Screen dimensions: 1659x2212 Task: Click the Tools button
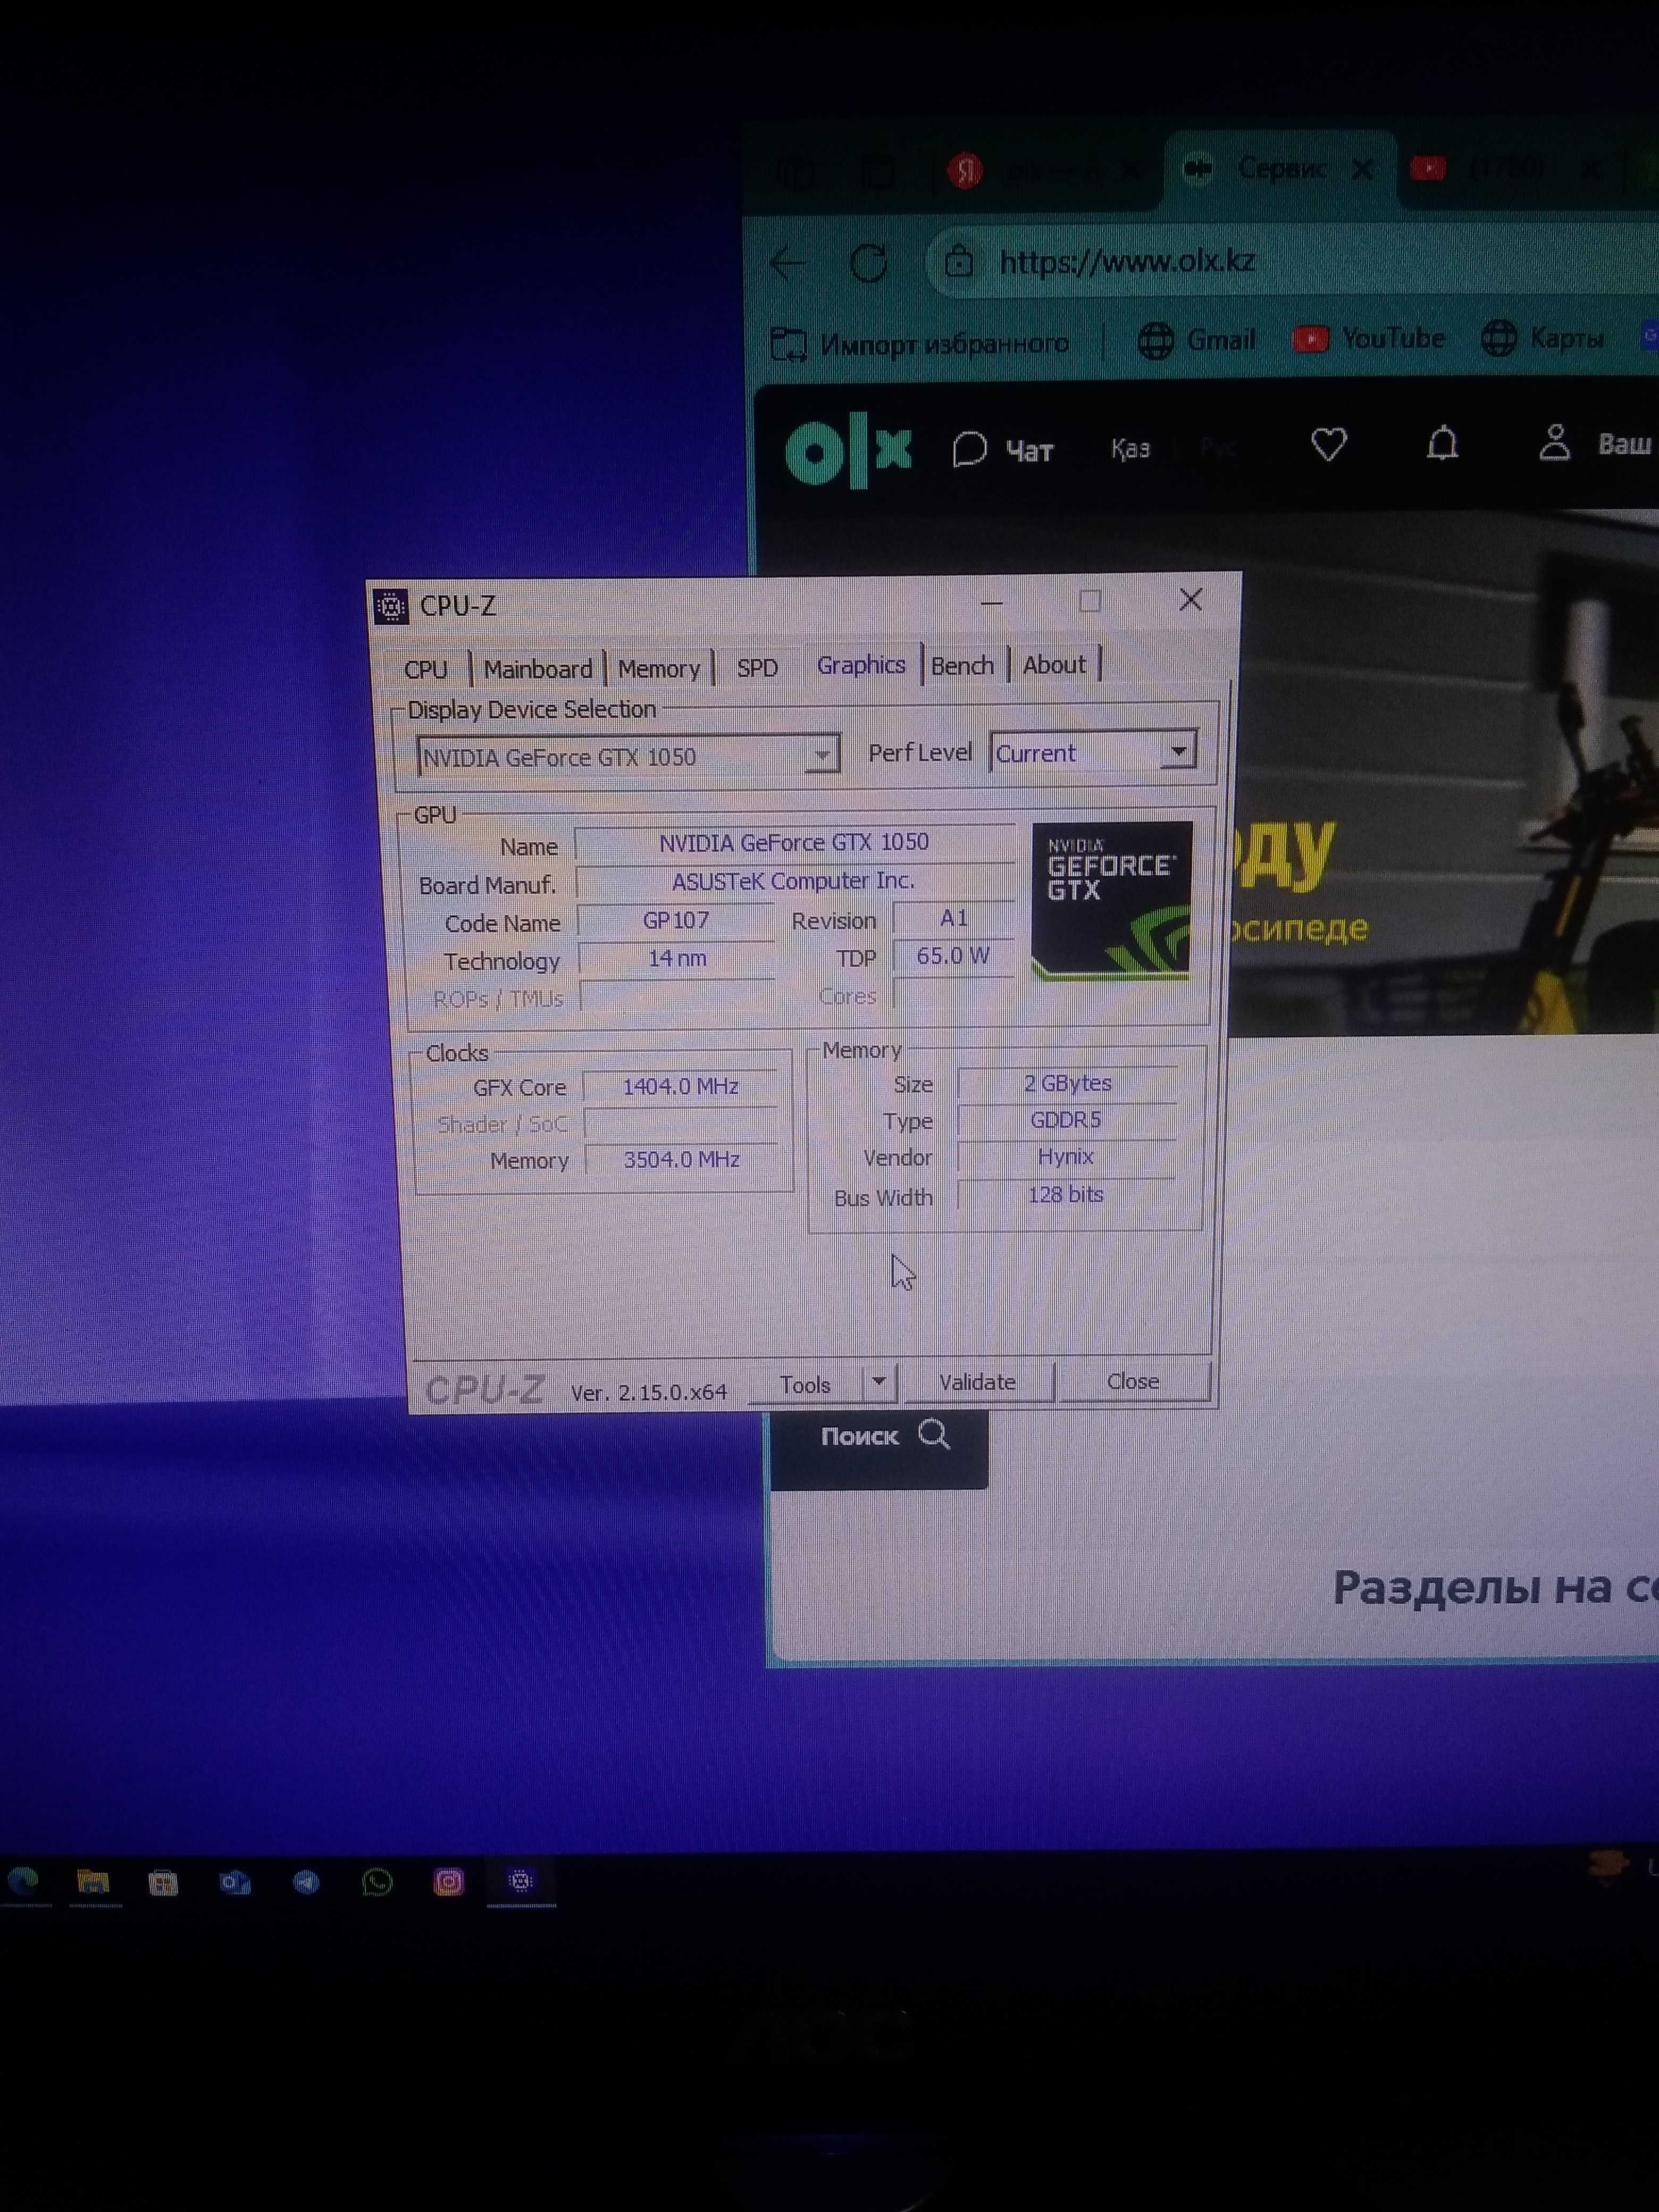coord(805,1384)
